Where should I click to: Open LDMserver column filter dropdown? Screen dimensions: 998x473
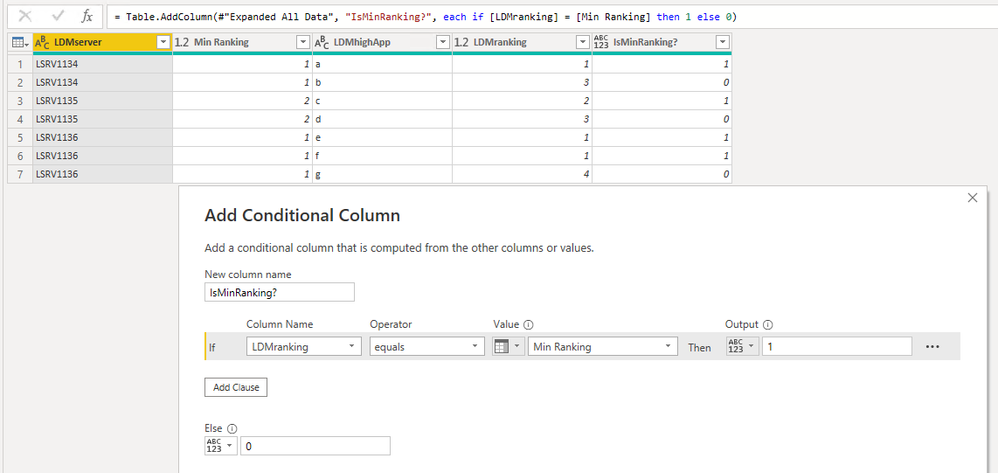tap(163, 43)
